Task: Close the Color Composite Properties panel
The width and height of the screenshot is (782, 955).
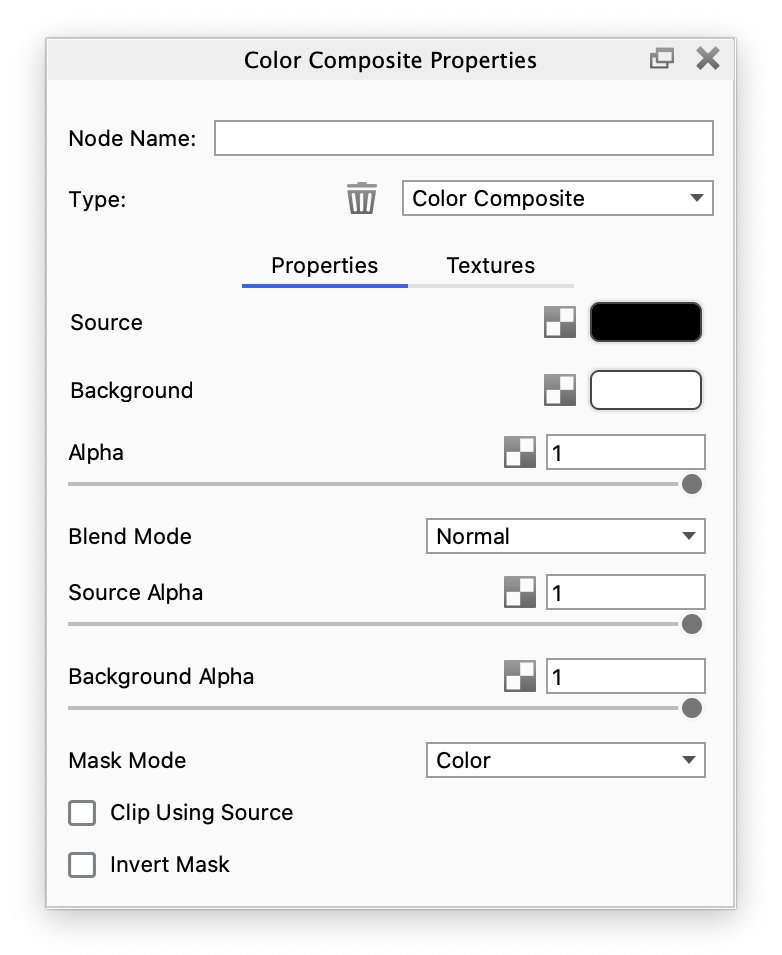Action: pyautogui.click(x=708, y=58)
